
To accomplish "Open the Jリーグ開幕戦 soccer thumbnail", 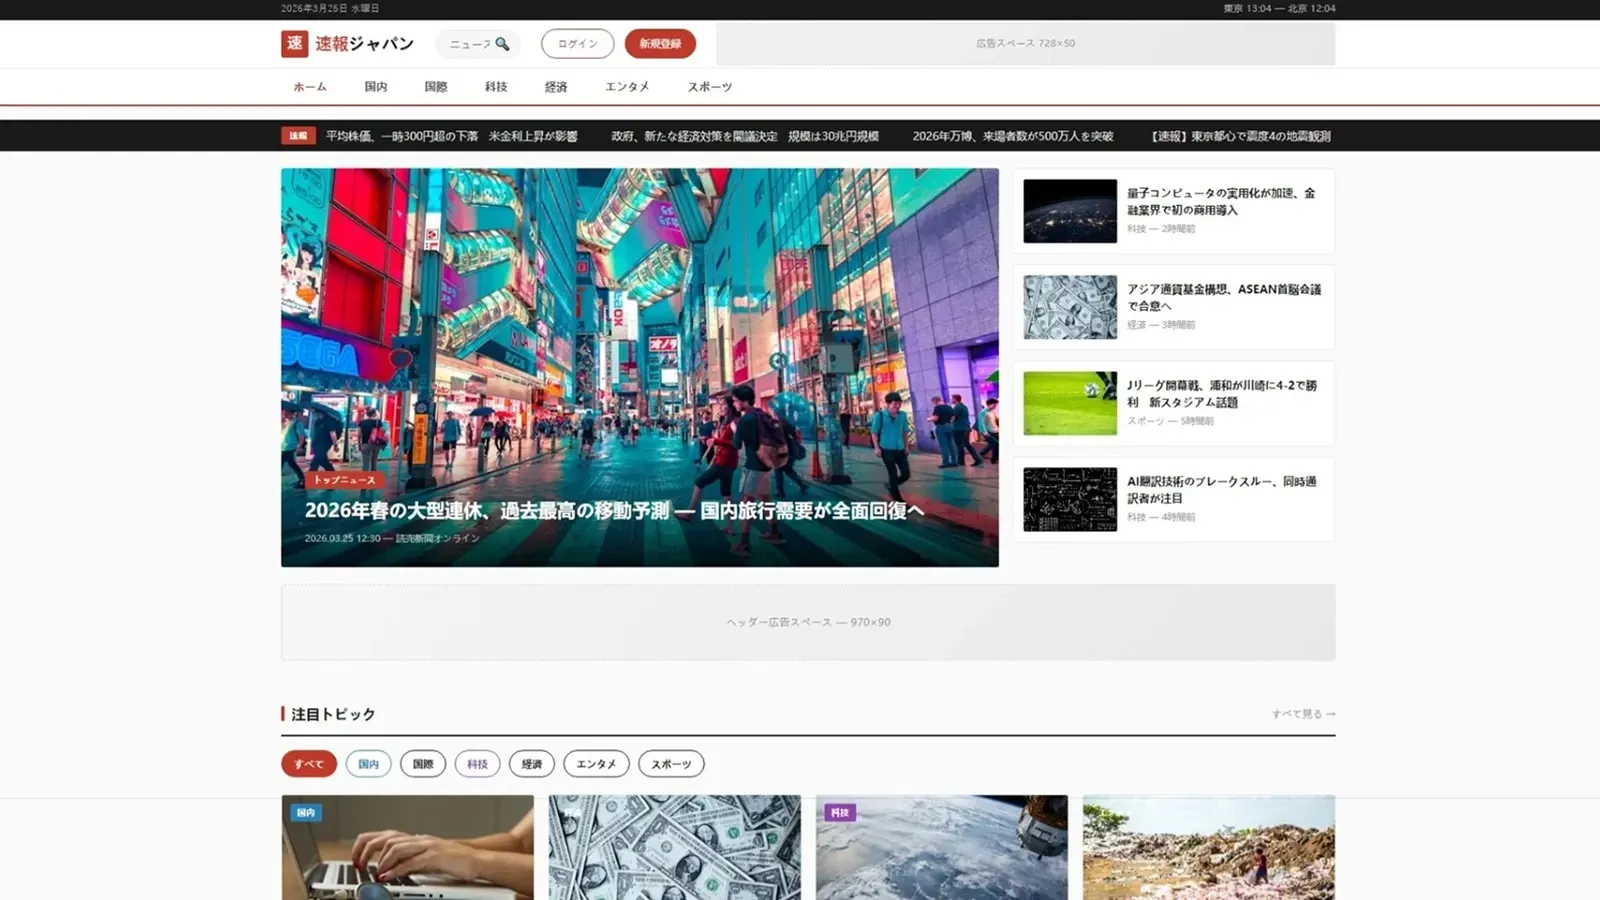I will click(x=1070, y=403).
